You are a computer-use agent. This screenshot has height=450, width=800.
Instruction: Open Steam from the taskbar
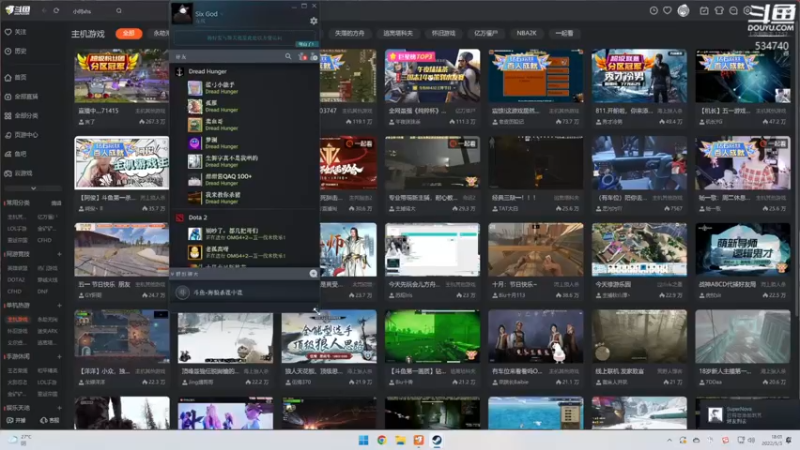(x=437, y=440)
